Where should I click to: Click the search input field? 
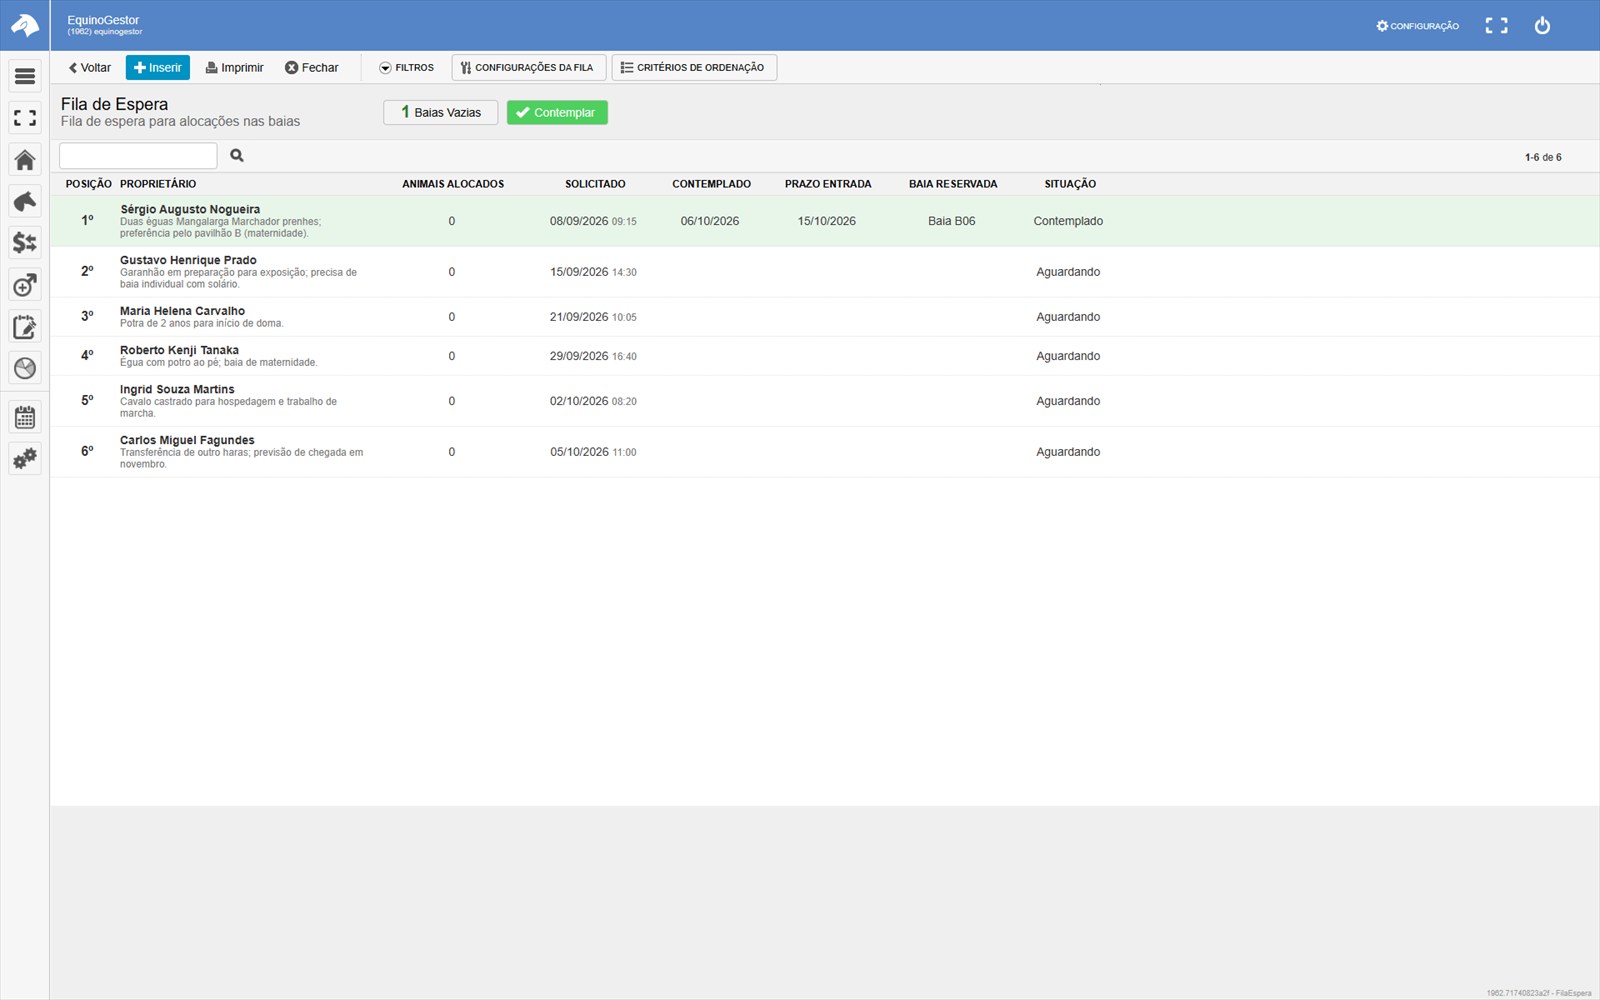pyautogui.click(x=138, y=156)
